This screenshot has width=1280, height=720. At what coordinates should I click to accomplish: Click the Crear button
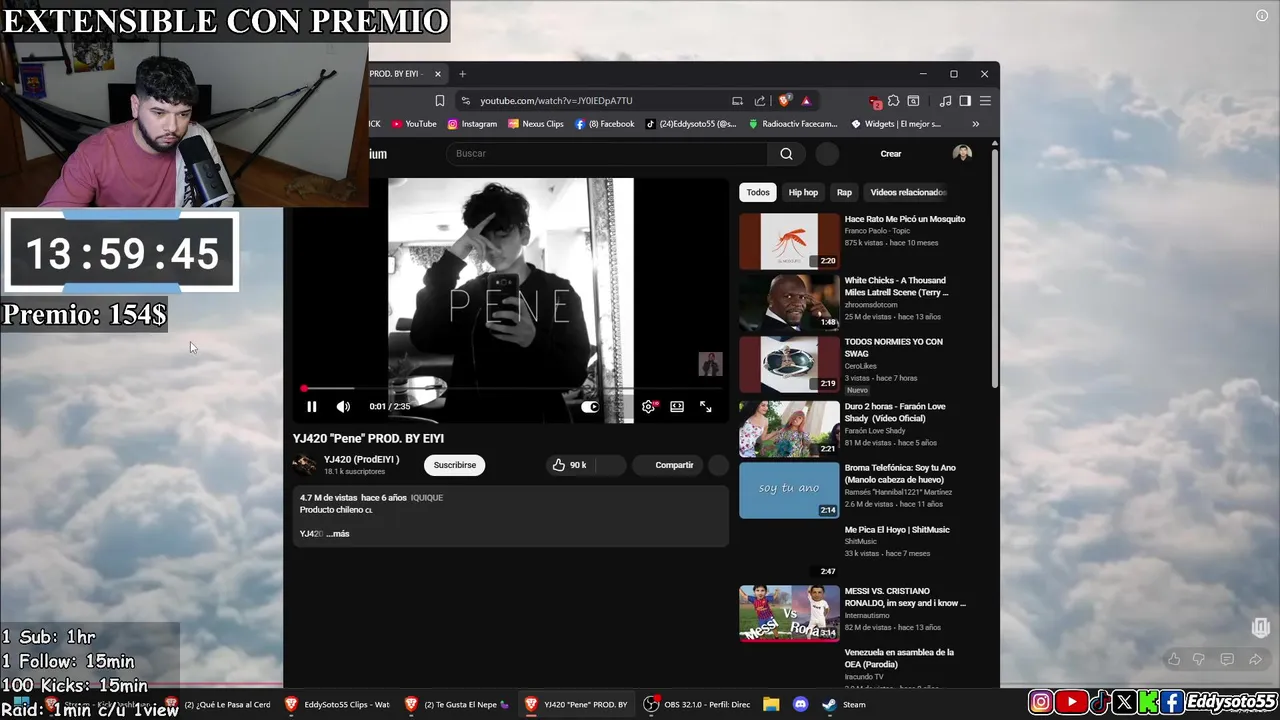(x=891, y=154)
